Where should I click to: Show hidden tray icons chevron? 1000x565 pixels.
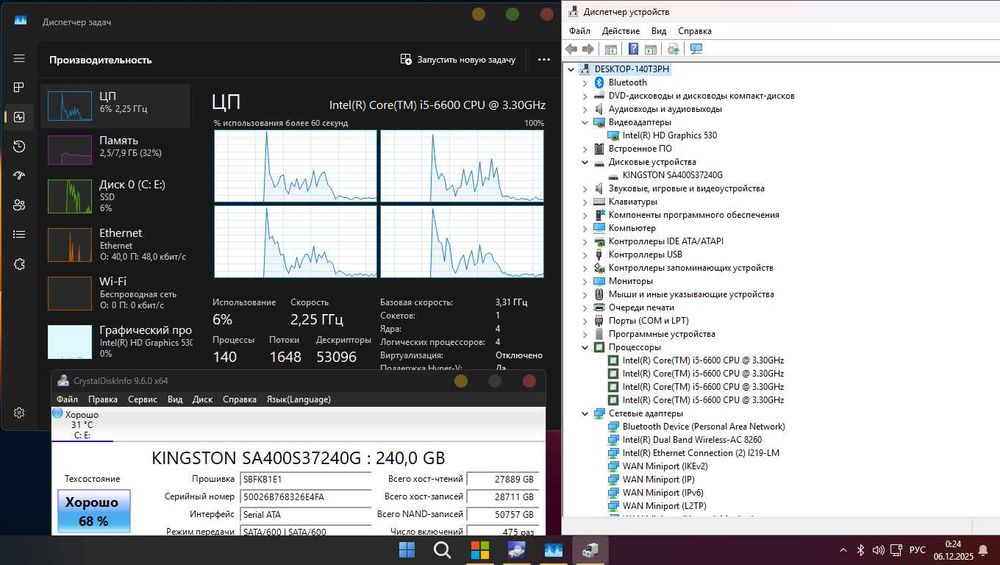pos(843,550)
